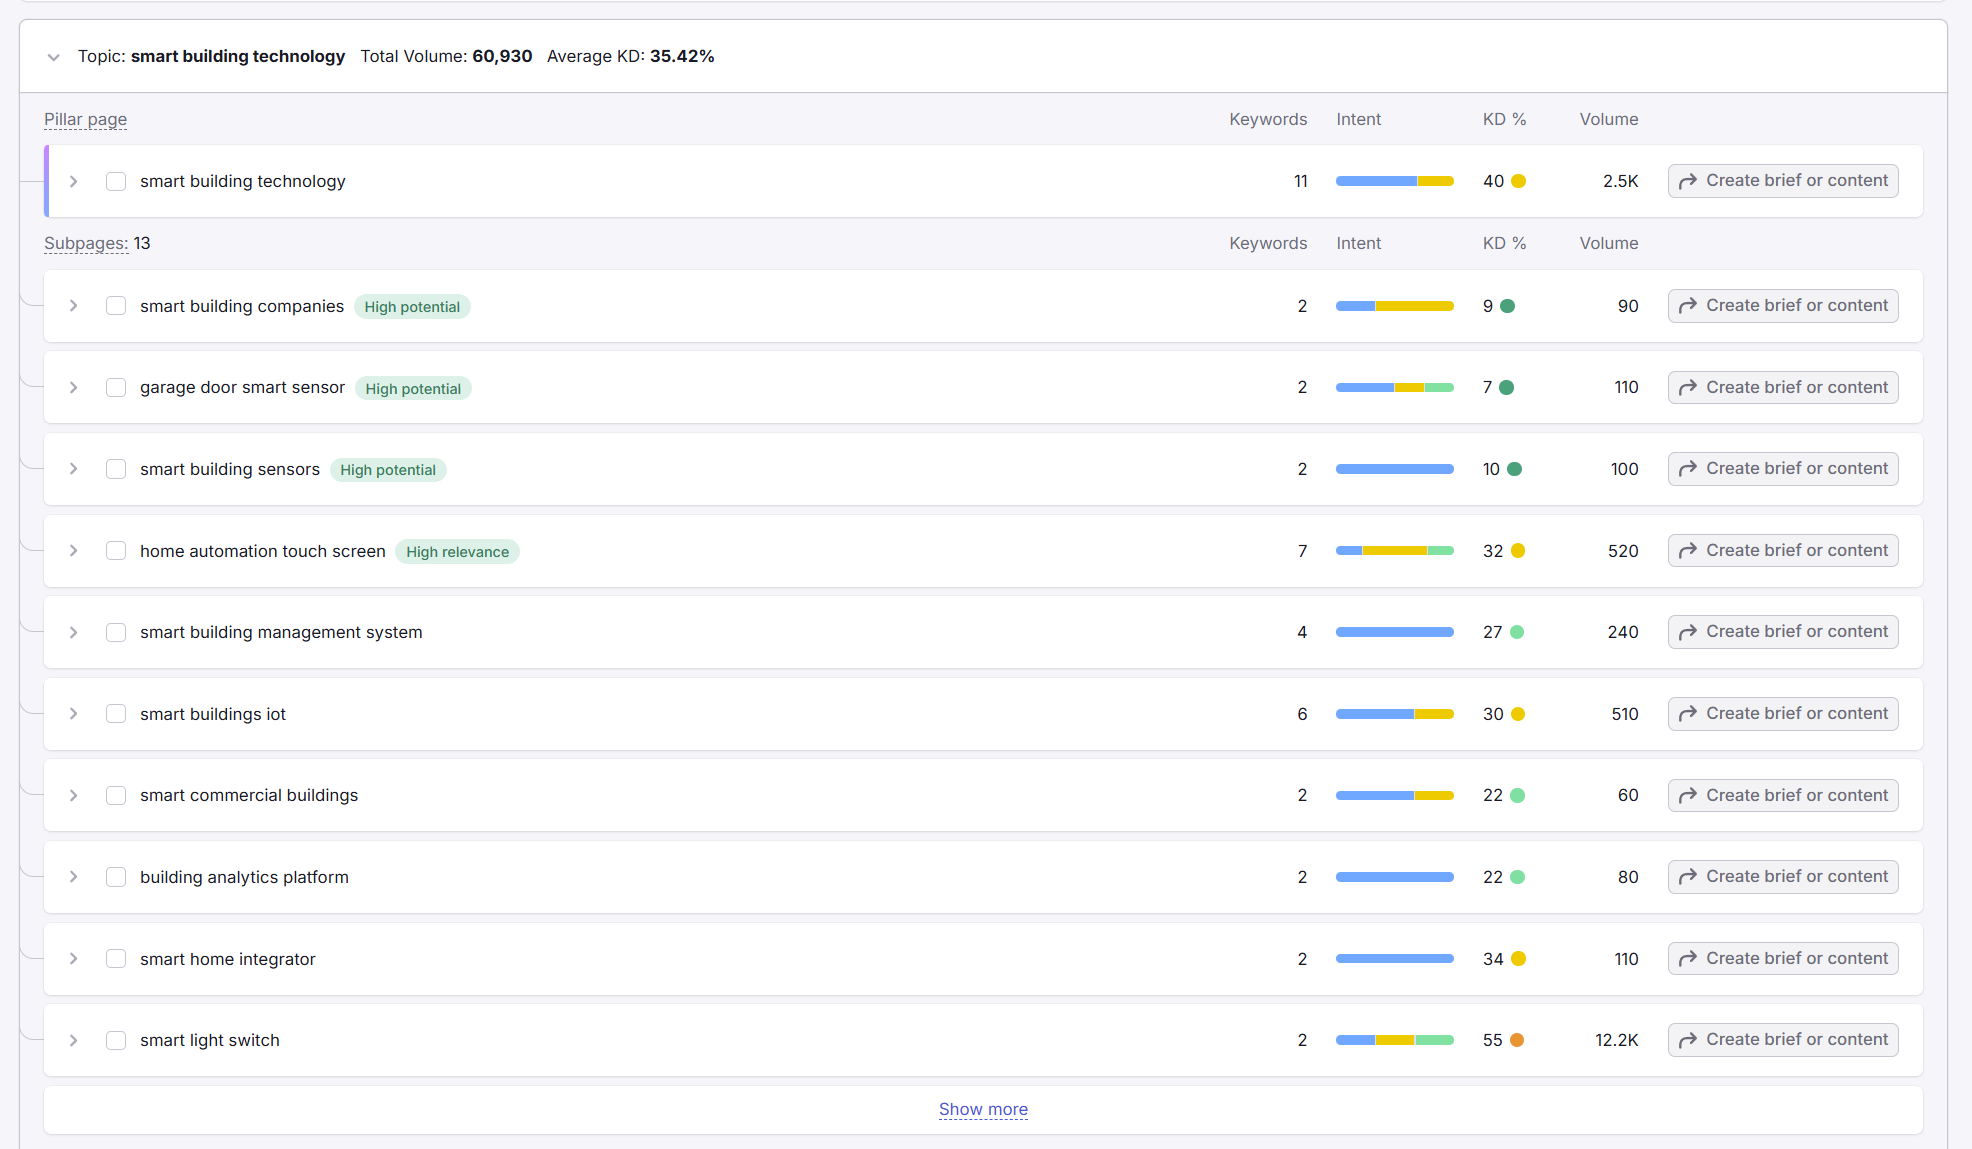Click KD dot for home automation touch screen

(1518, 551)
